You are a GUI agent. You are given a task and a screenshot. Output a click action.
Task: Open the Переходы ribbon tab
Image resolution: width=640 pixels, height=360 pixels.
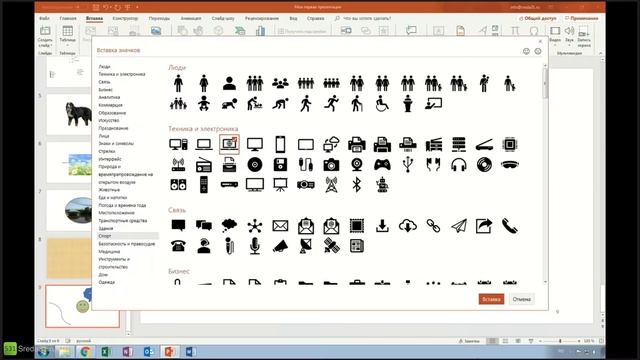point(159,18)
